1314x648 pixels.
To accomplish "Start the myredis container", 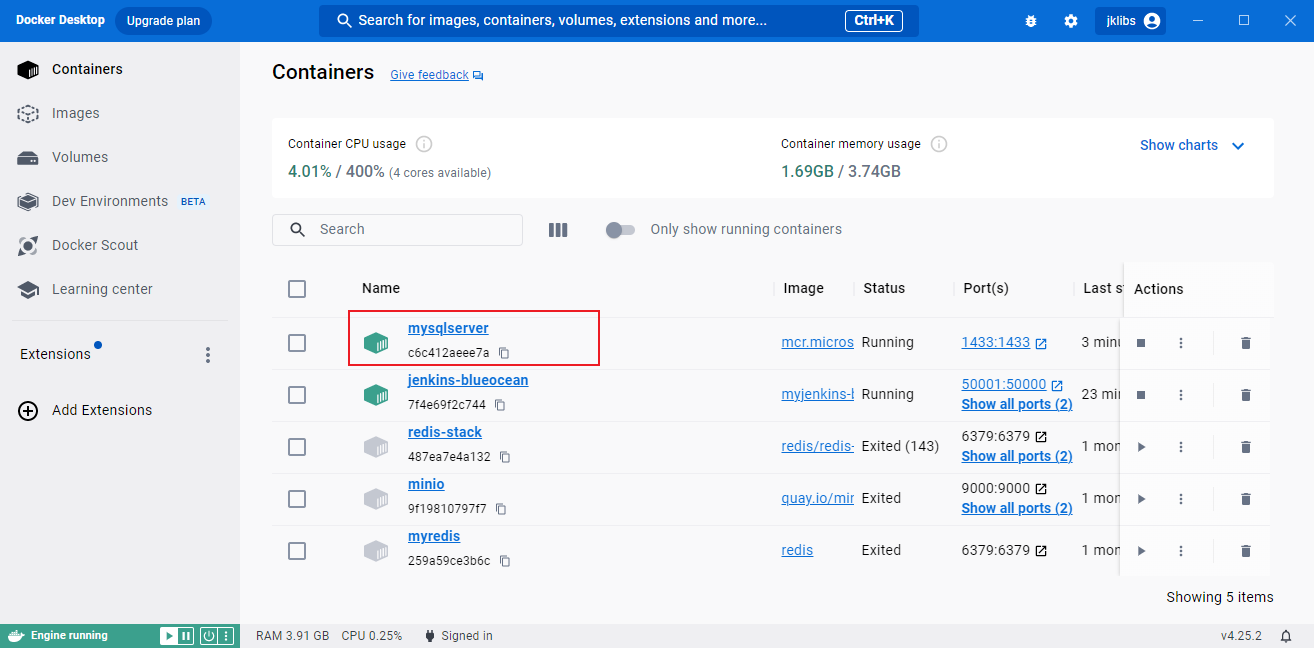I will (x=1141, y=551).
